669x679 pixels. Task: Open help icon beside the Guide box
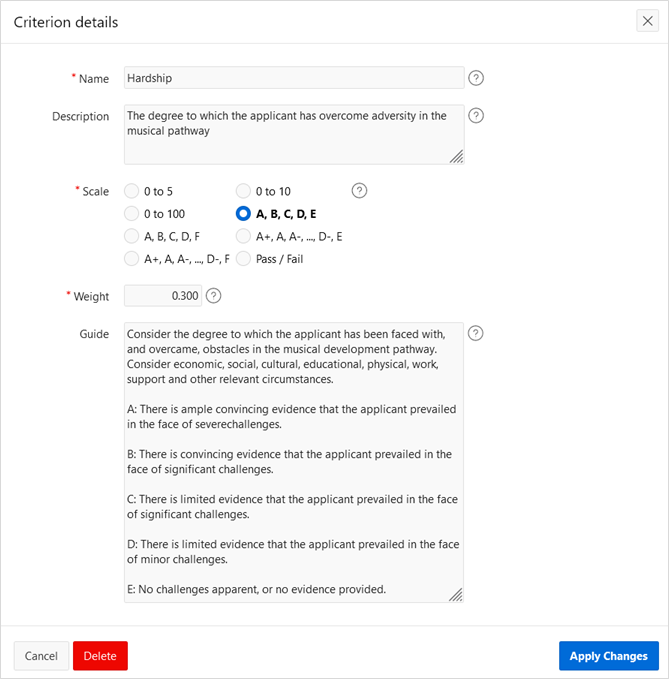(475, 333)
